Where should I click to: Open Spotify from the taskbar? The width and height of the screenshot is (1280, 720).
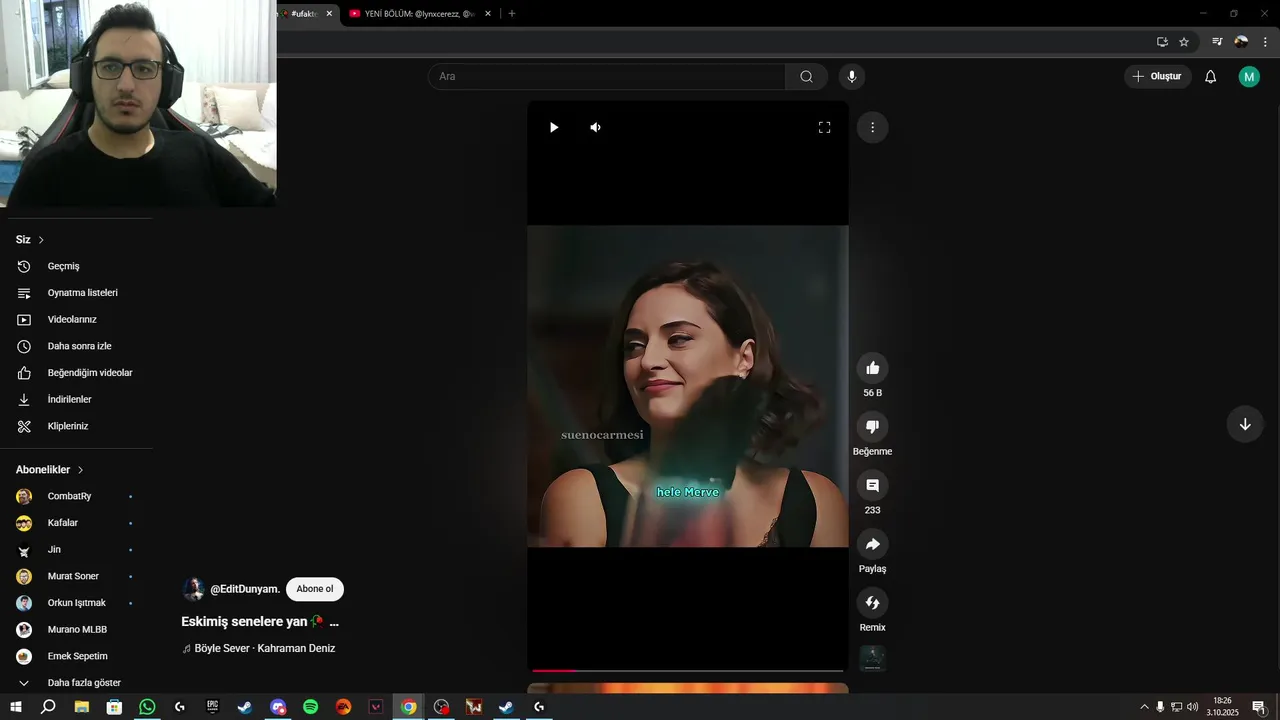click(x=310, y=707)
